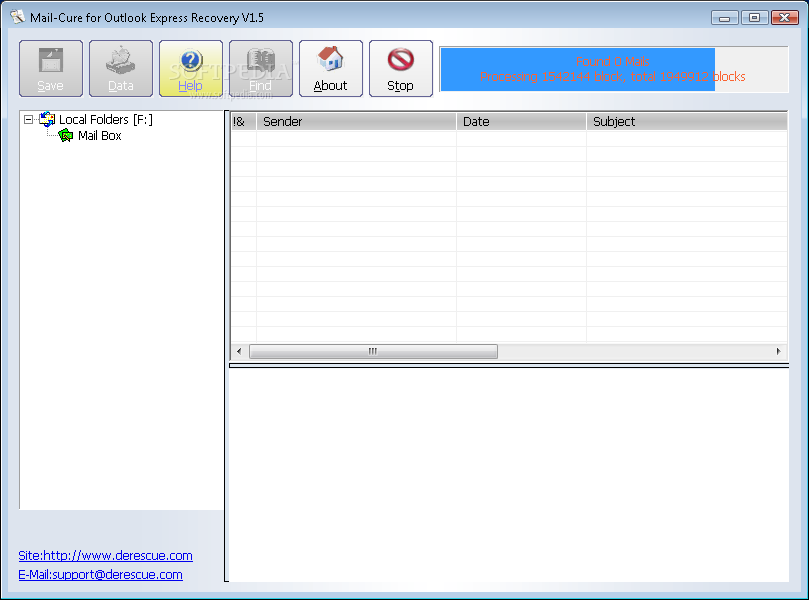Click the !& column header
This screenshot has height=600, width=809.
click(244, 122)
